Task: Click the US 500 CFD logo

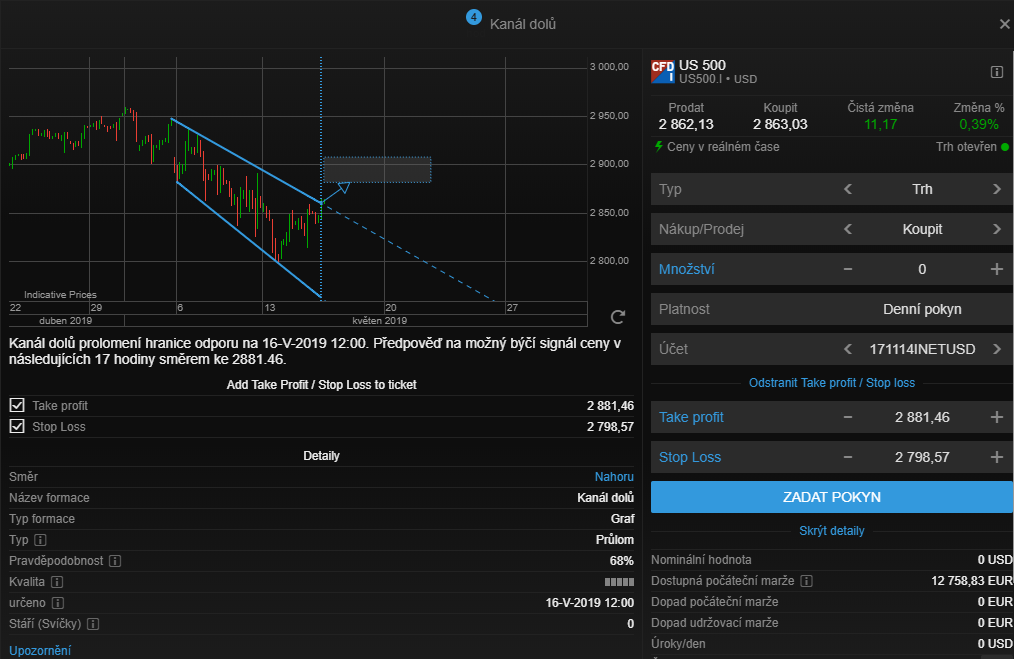Action: [x=662, y=71]
